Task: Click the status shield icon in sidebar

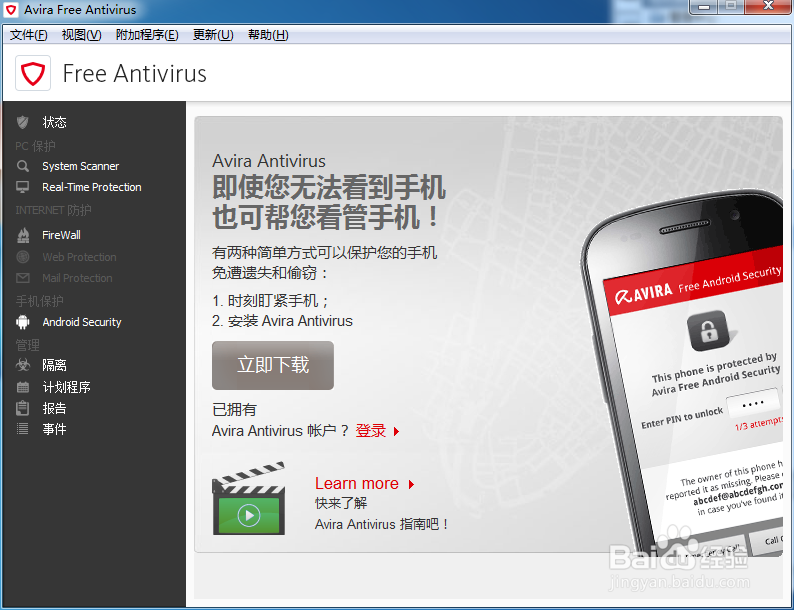Action: click(23, 122)
